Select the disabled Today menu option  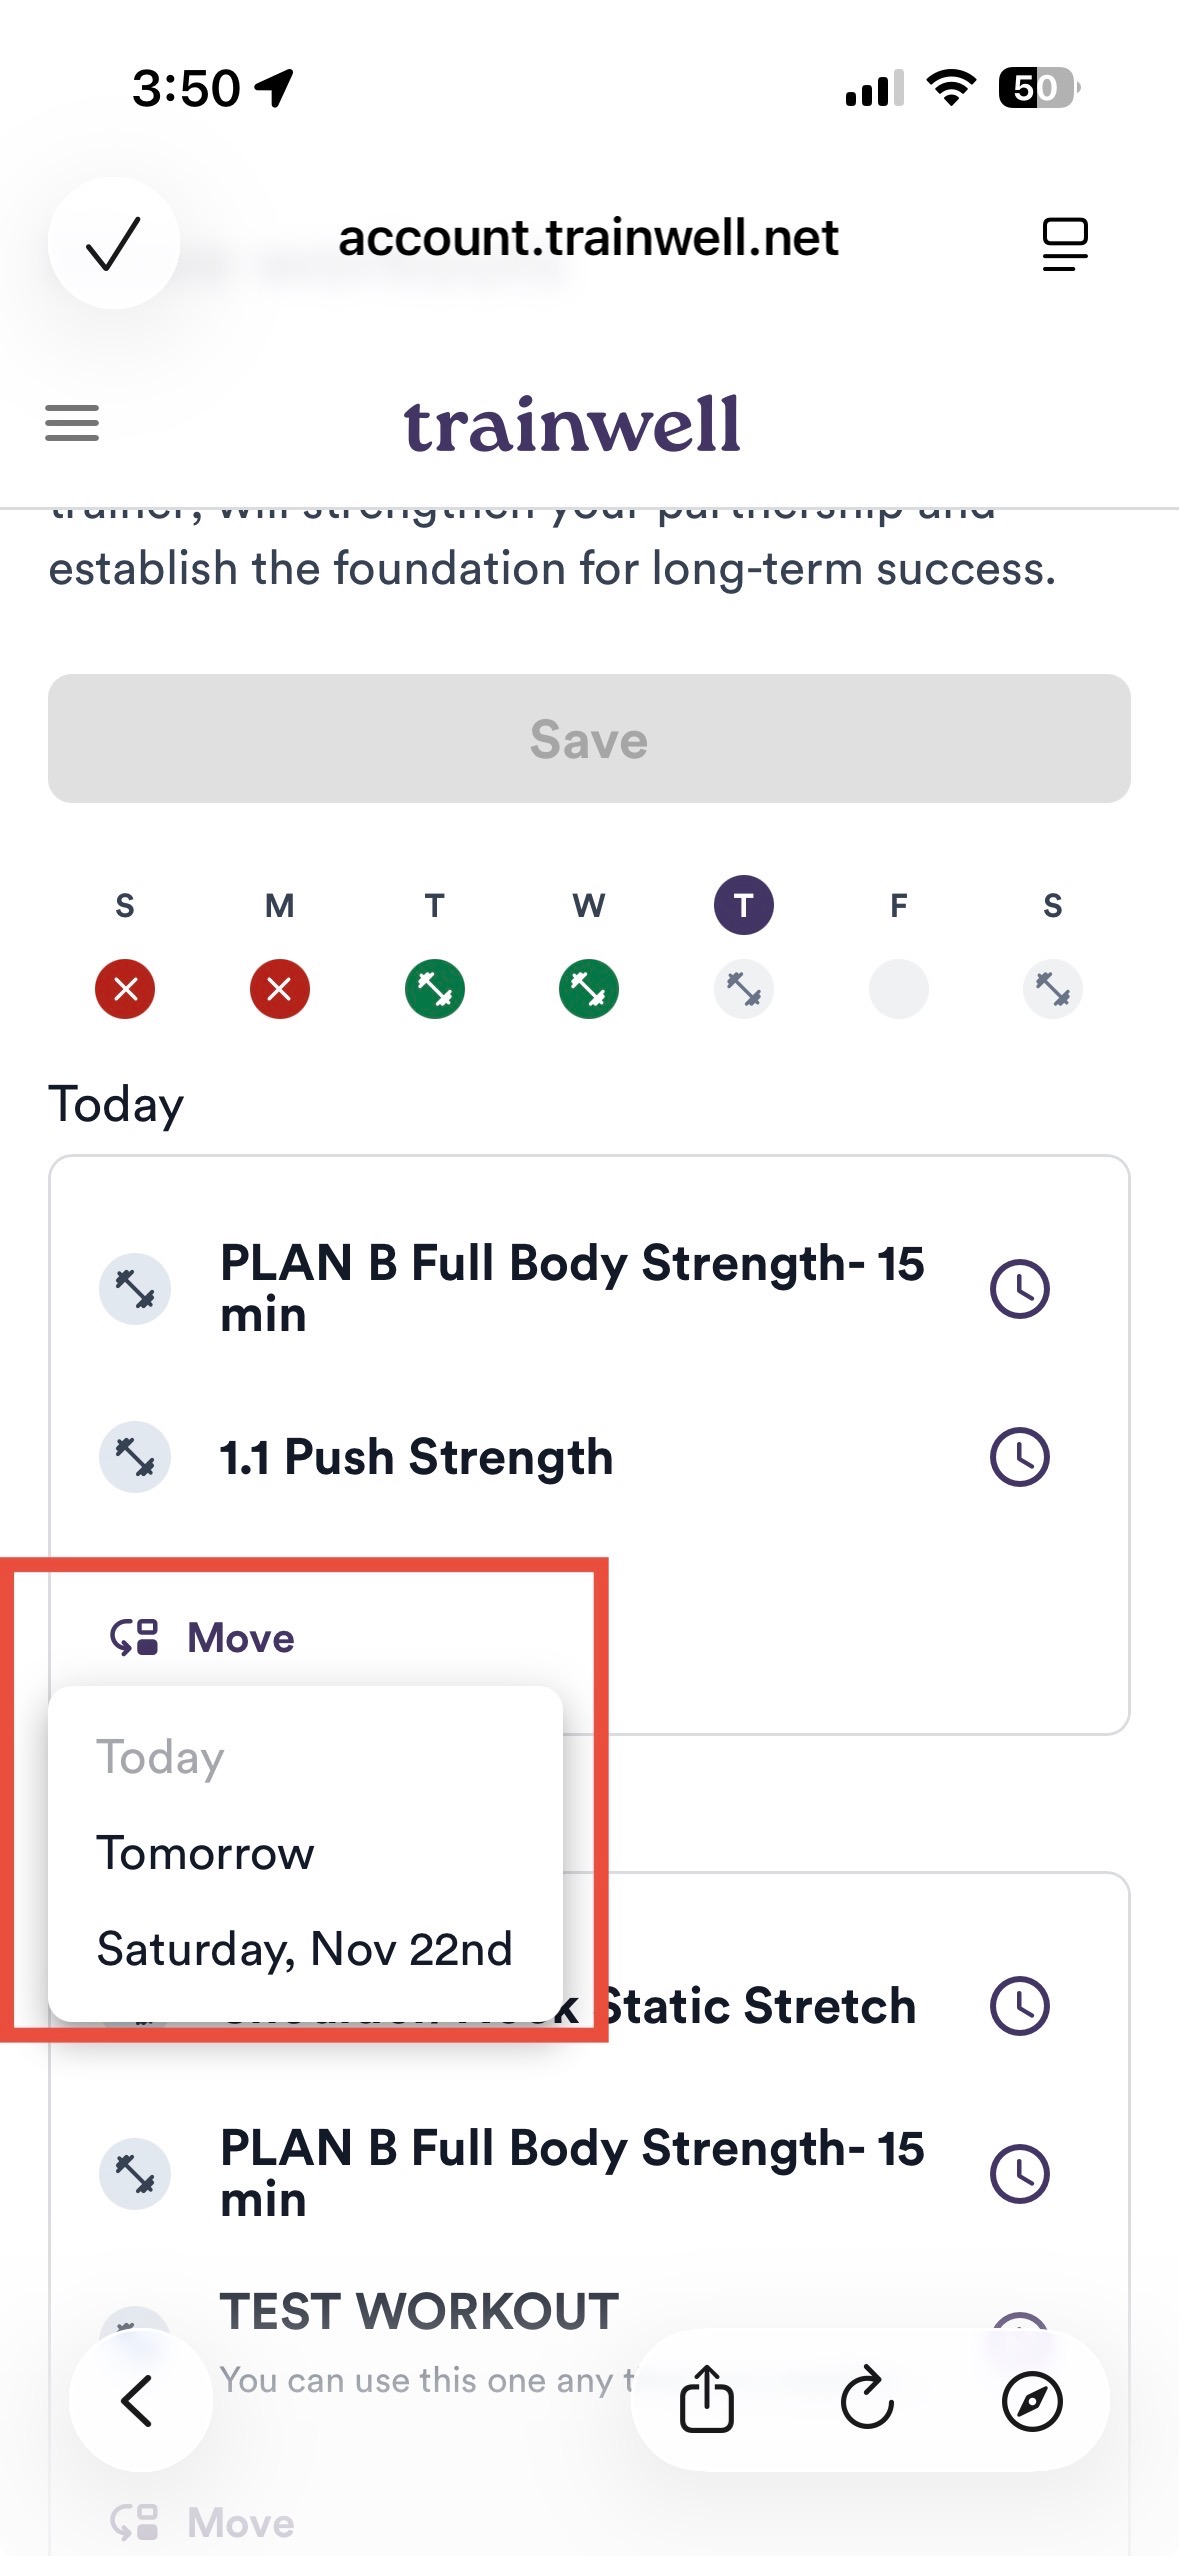[160, 1757]
